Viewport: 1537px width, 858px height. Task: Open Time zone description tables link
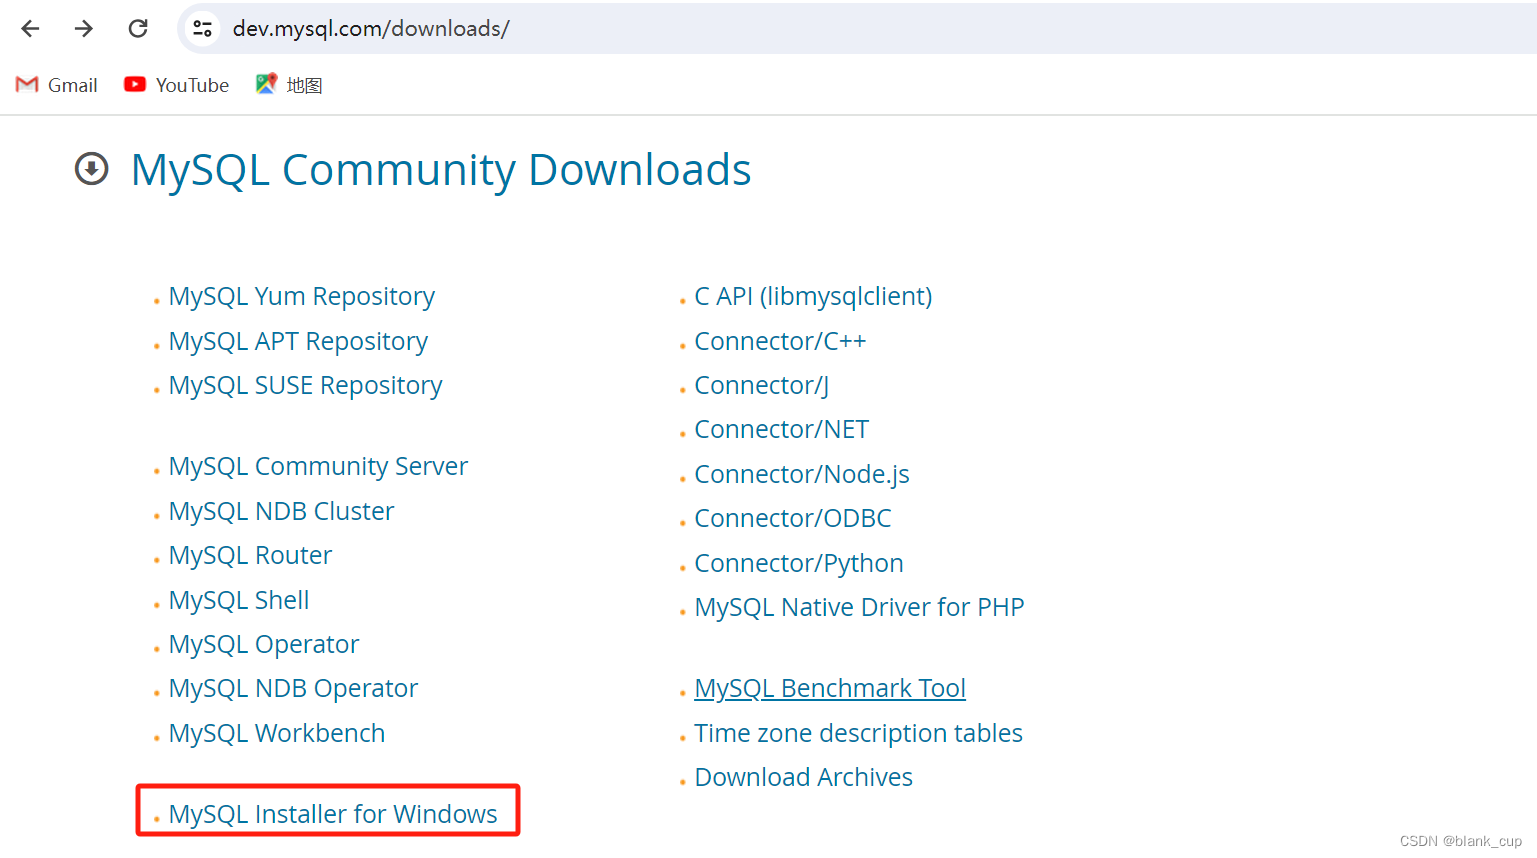858,733
